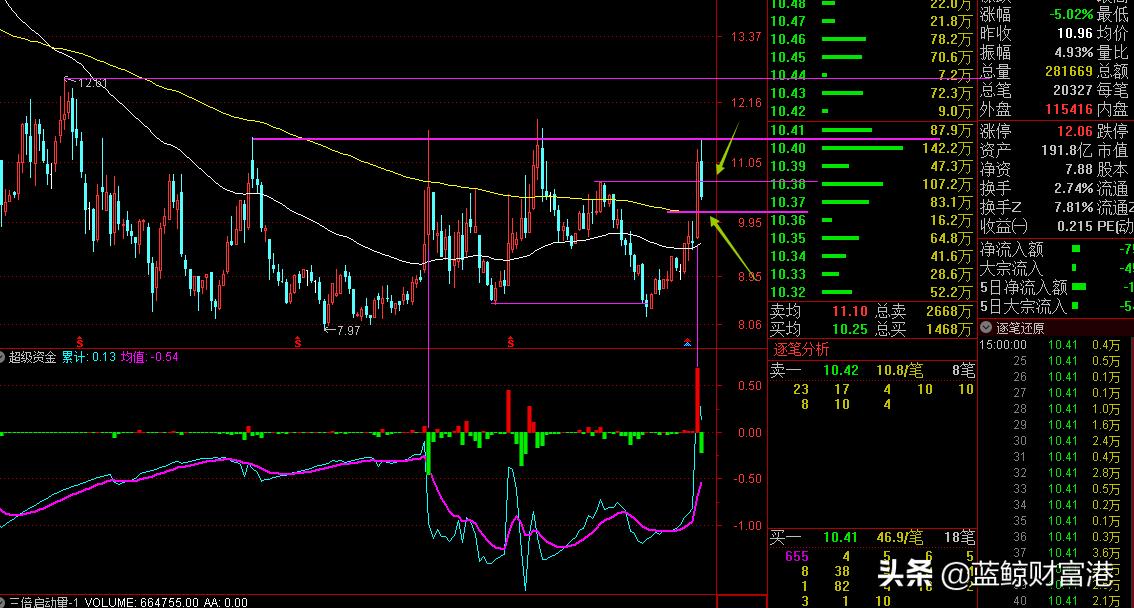Expand the 逐笔还原 panel chevron
This screenshot has width=1134, height=608.
coord(986,327)
